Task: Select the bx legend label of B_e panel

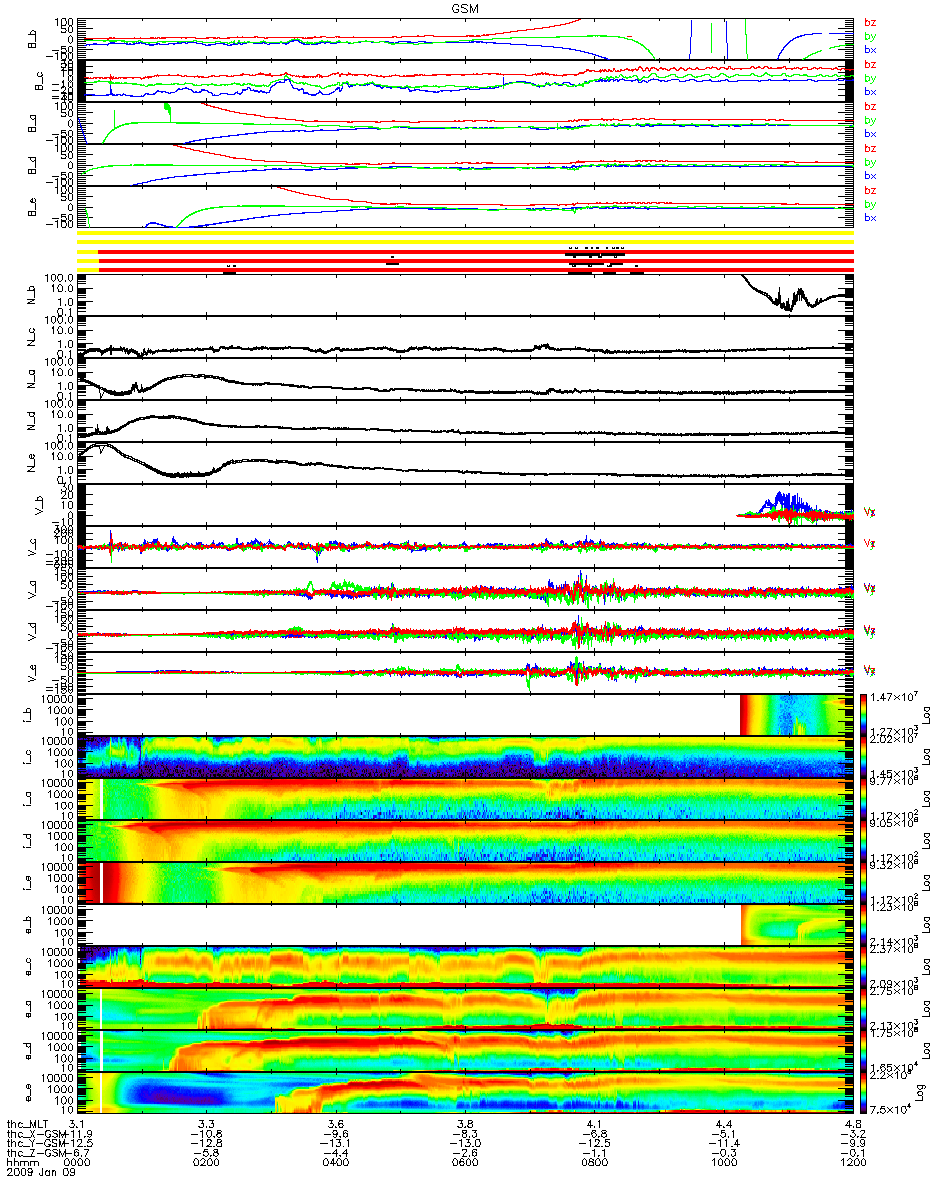Action: coord(870,218)
